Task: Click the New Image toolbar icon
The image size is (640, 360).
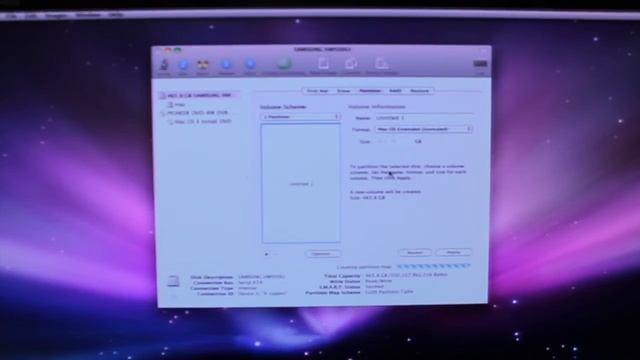Action: [x=323, y=63]
